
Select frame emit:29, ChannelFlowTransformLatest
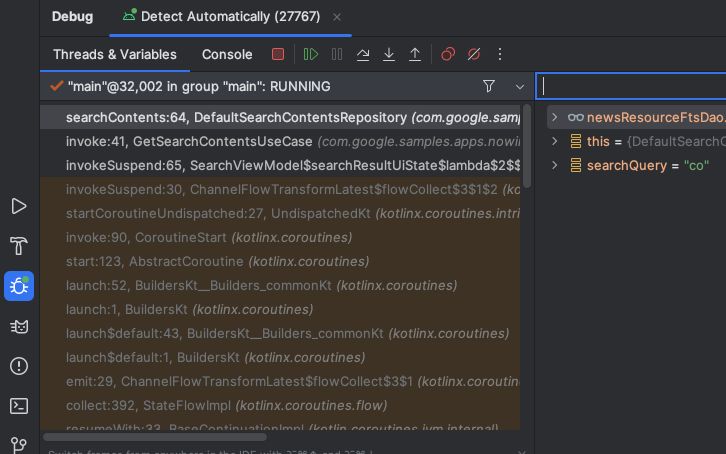281,382
